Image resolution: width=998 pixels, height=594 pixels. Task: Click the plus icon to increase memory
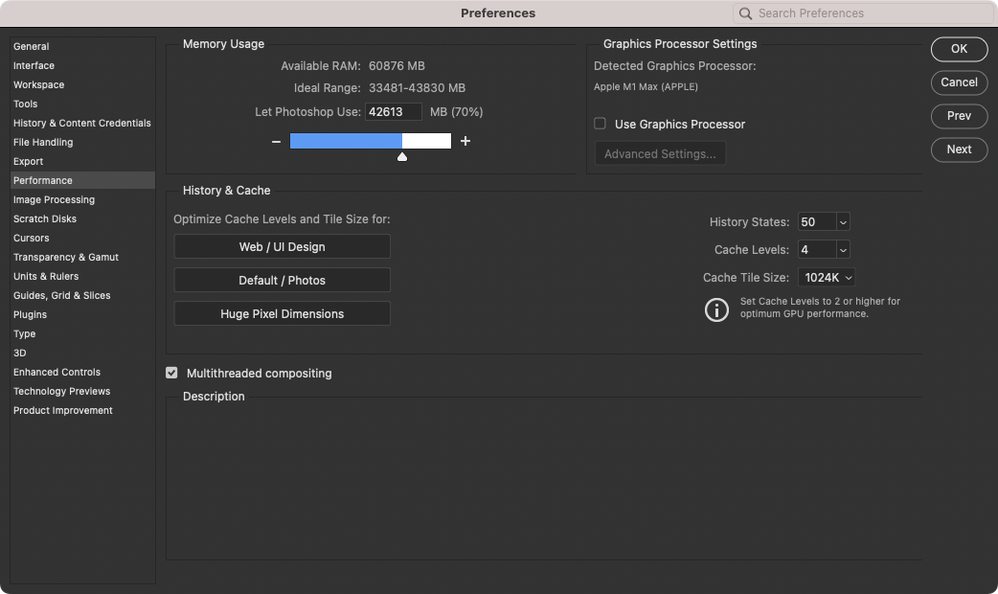465,141
